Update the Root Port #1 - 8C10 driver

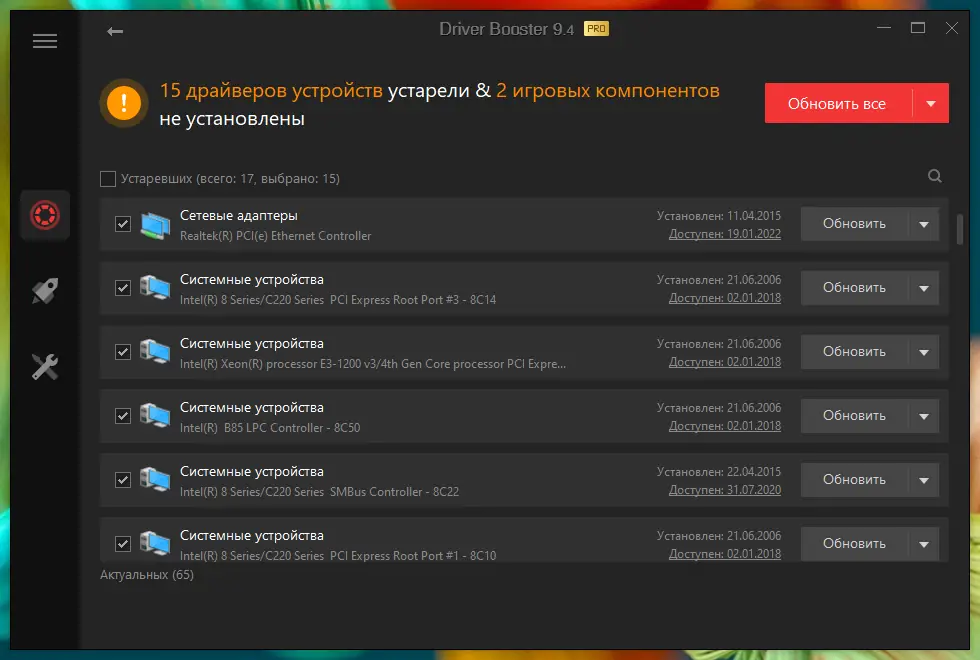854,544
